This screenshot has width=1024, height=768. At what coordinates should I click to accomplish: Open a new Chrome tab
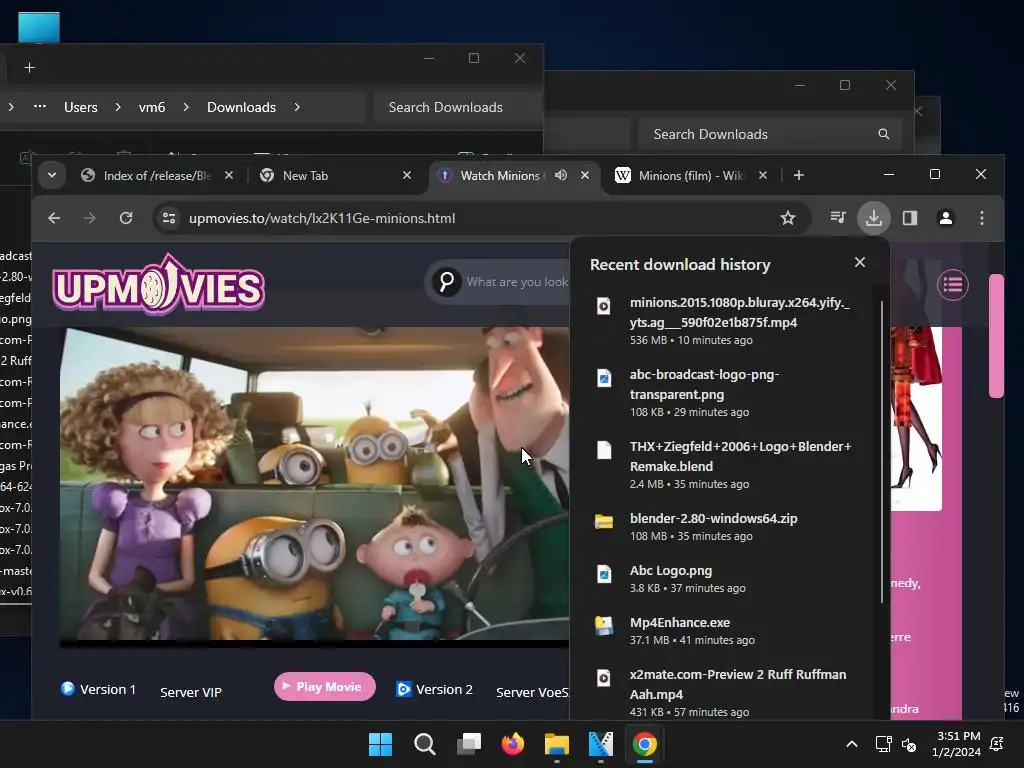tap(799, 175)
